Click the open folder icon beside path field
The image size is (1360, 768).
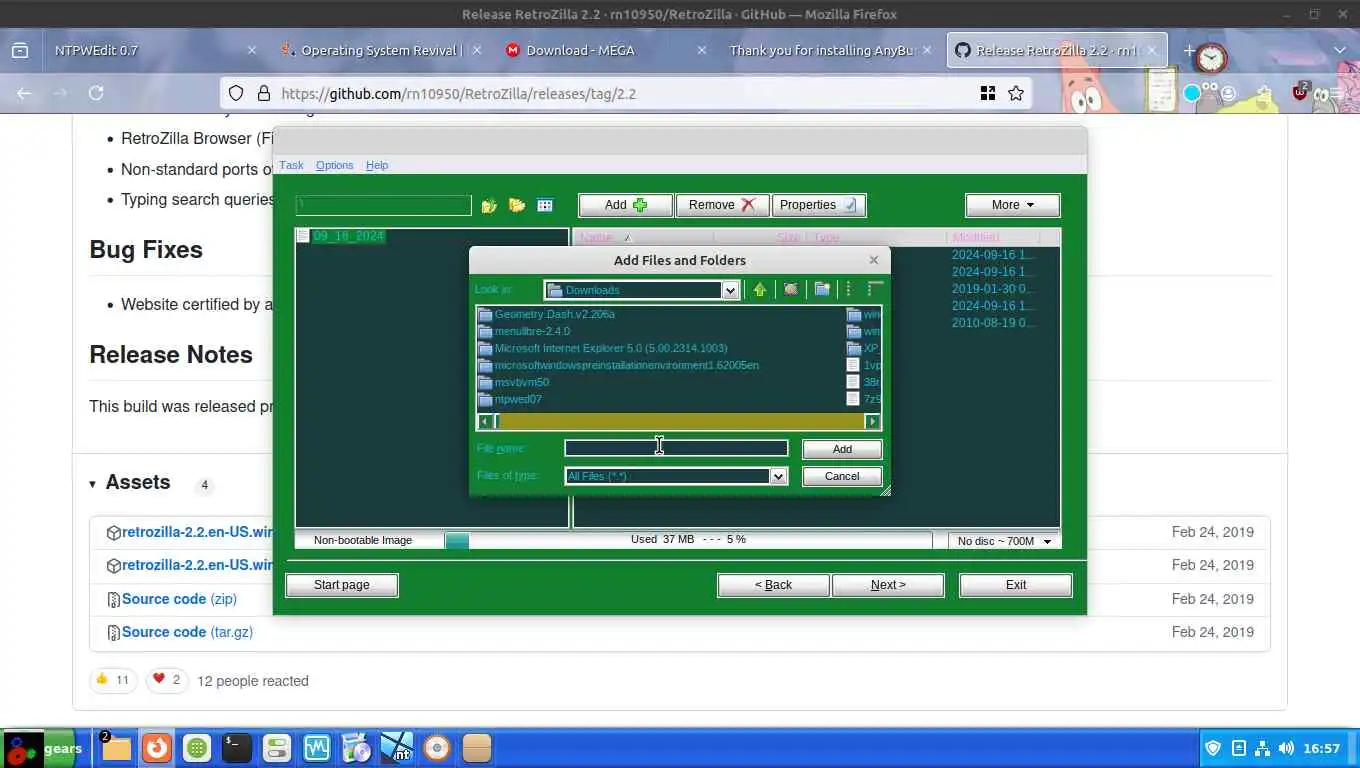[517, 205]
